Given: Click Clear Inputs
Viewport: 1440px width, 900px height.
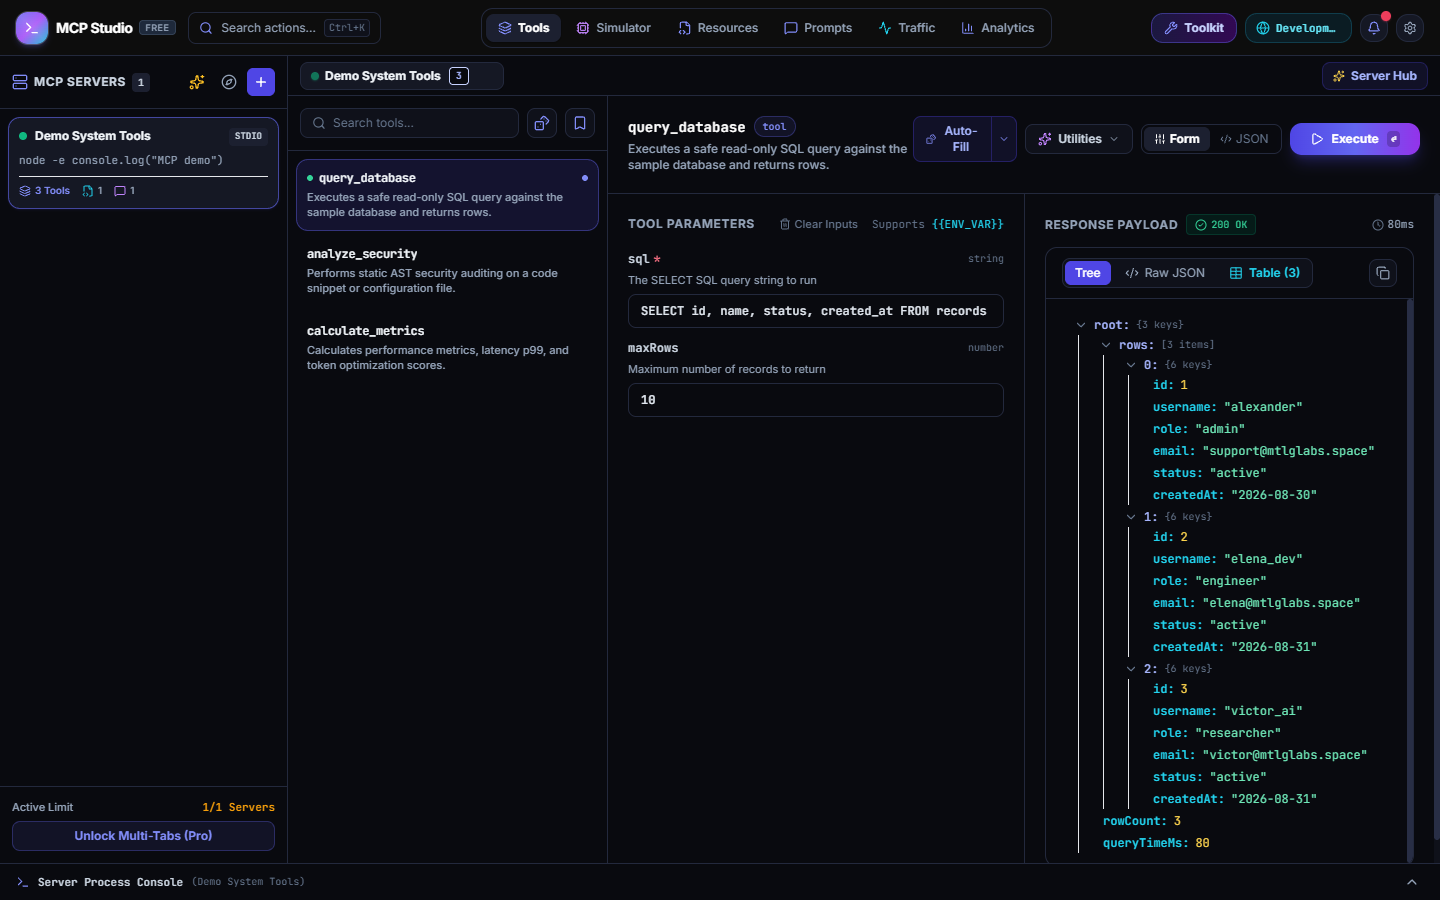Looking at the screenshot, I should pyautogui.click(x=819, y=224).
